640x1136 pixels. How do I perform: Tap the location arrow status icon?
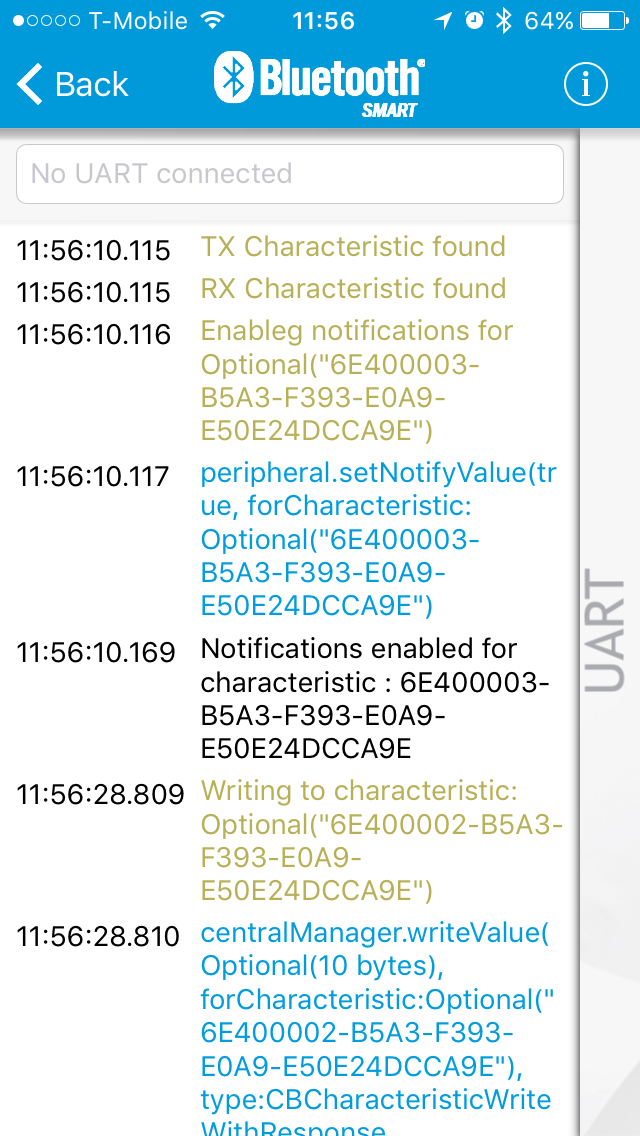click(443, 20)
